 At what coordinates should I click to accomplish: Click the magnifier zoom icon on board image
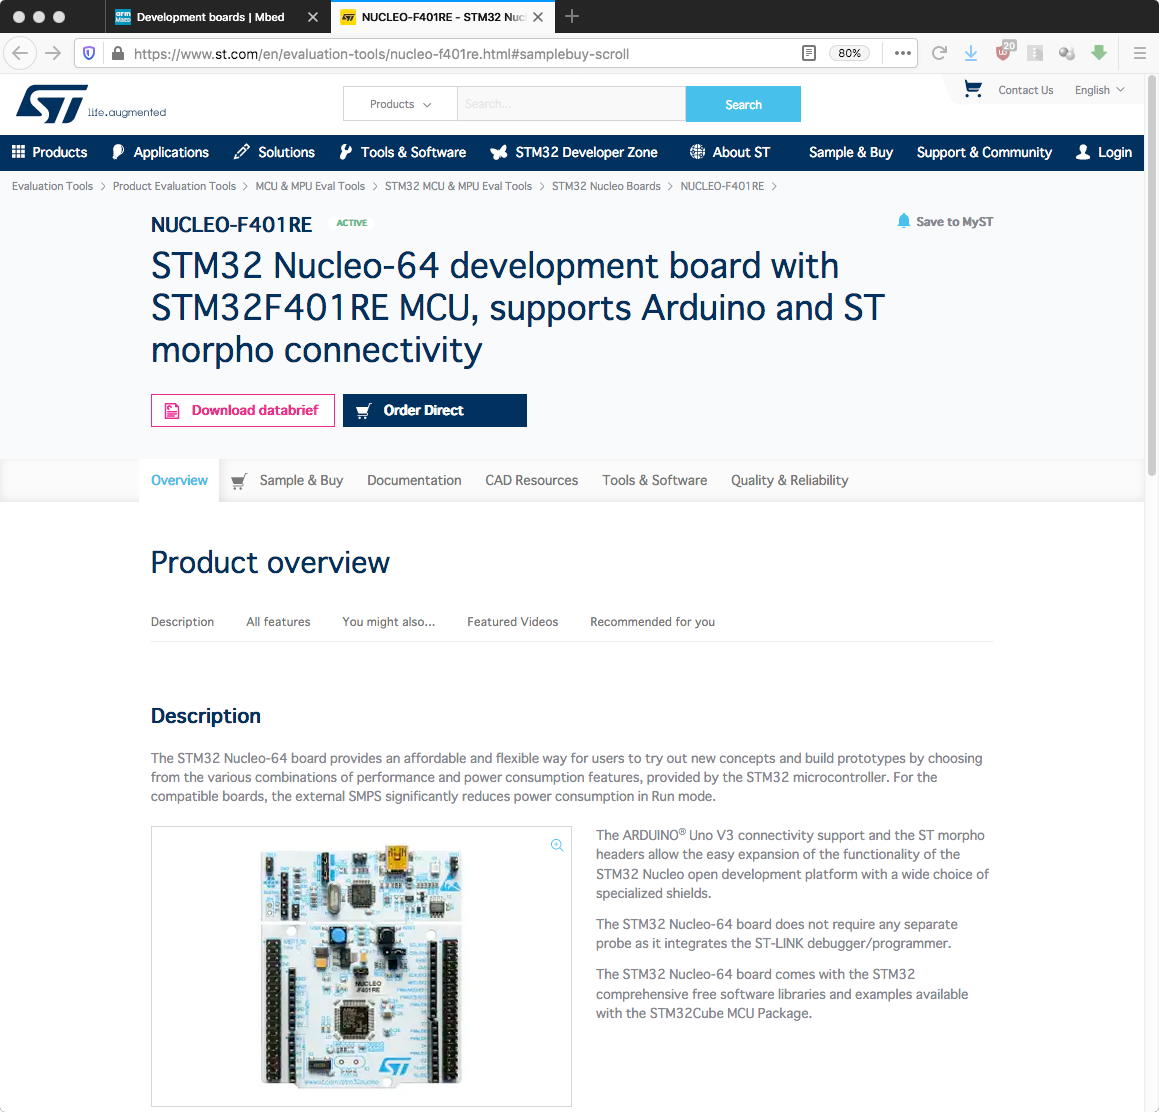click(557, 844)
